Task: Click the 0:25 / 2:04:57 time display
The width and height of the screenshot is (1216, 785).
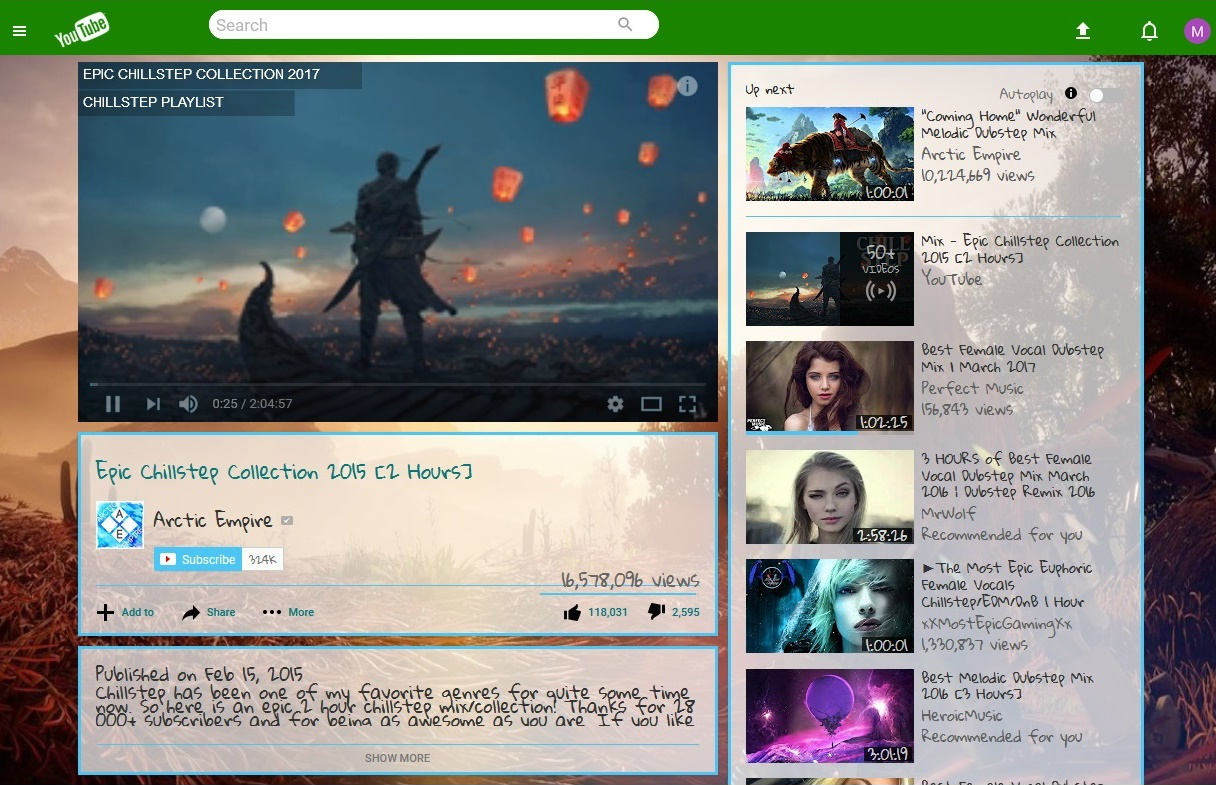Action: (252, 404)
